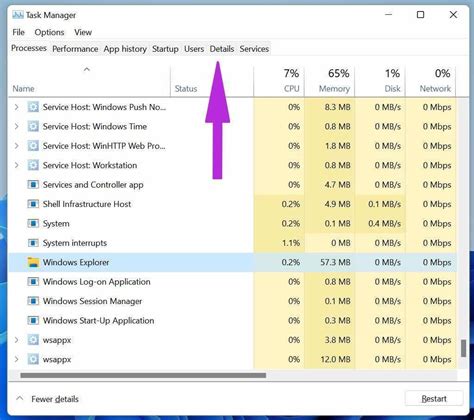Switch to the Processes tab
Viewport: 474px width, 420px height.
point(29,48)
